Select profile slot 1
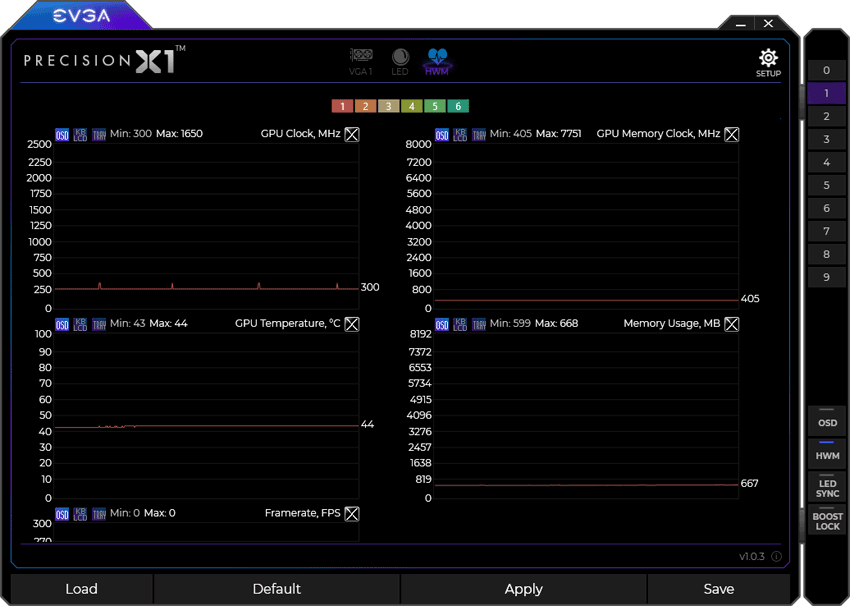The width and height of the screenshot is (850, 606). pos(826,93)
